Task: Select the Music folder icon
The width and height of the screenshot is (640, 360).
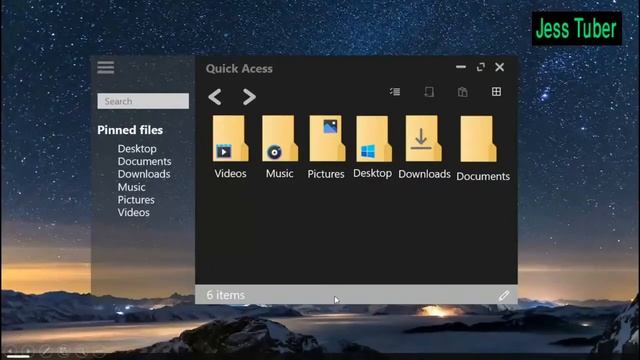Action: point(280,138)
